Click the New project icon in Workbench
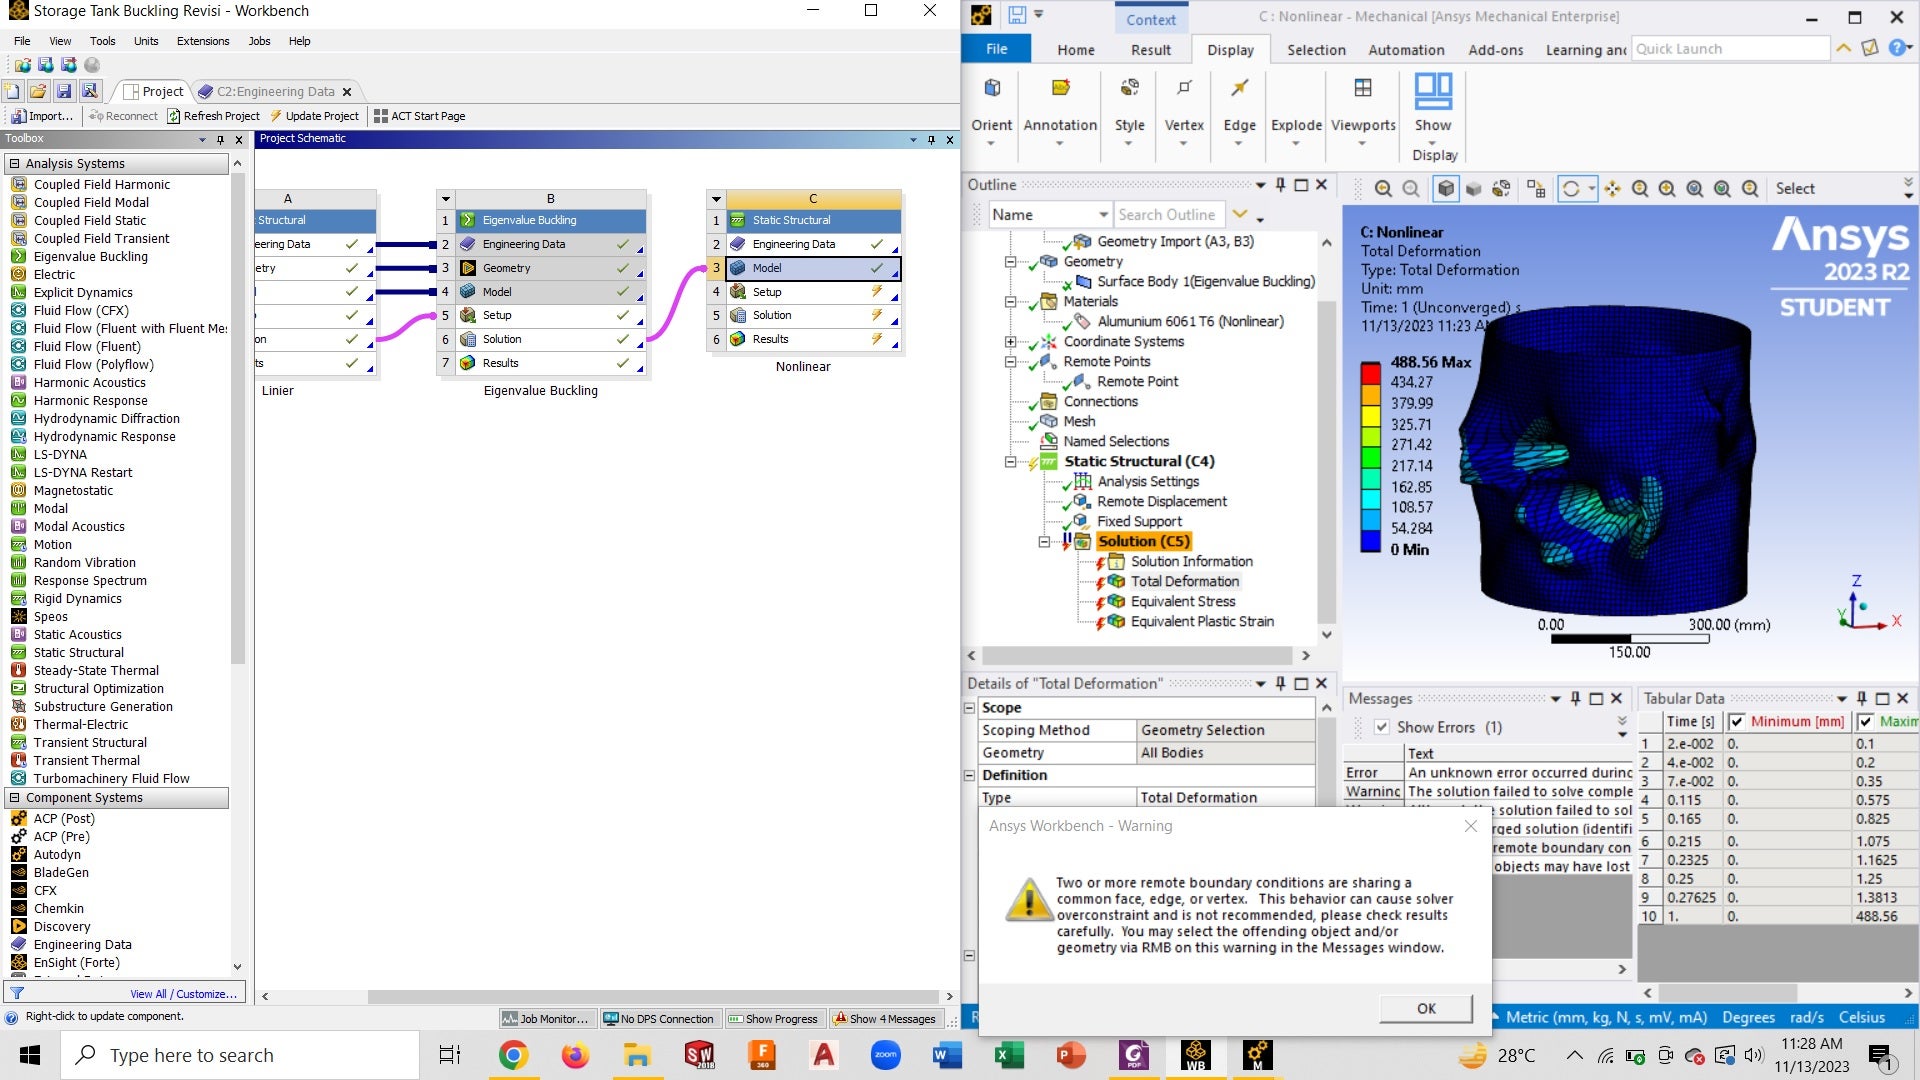The height and width of the screenshot is (1080, 1920). (13, 91)
